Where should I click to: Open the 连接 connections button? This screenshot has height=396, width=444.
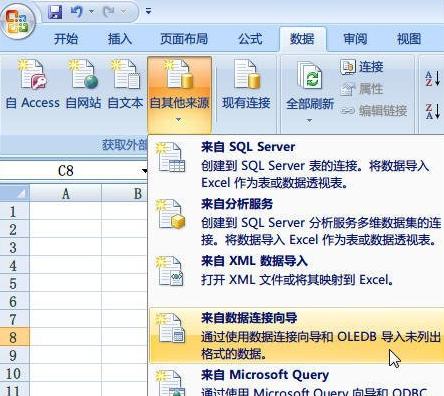click(362, 67)
